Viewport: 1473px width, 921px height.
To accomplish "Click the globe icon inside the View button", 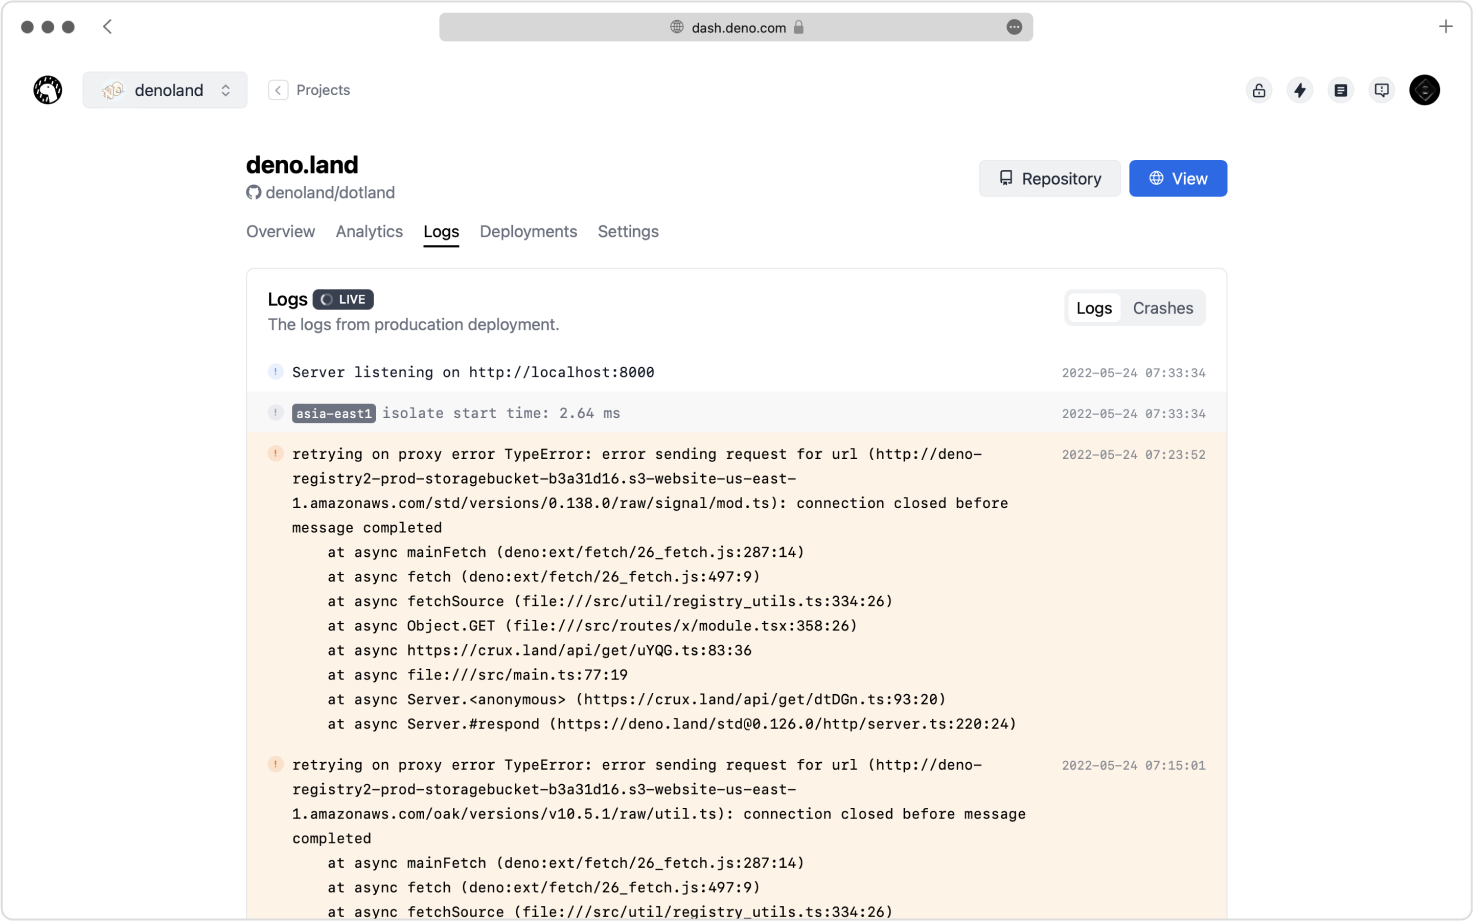I will tap(1158, 178).
